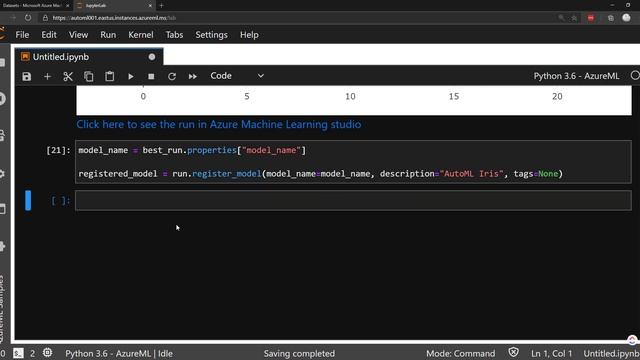Click the site lock icon in address bar

45,18
